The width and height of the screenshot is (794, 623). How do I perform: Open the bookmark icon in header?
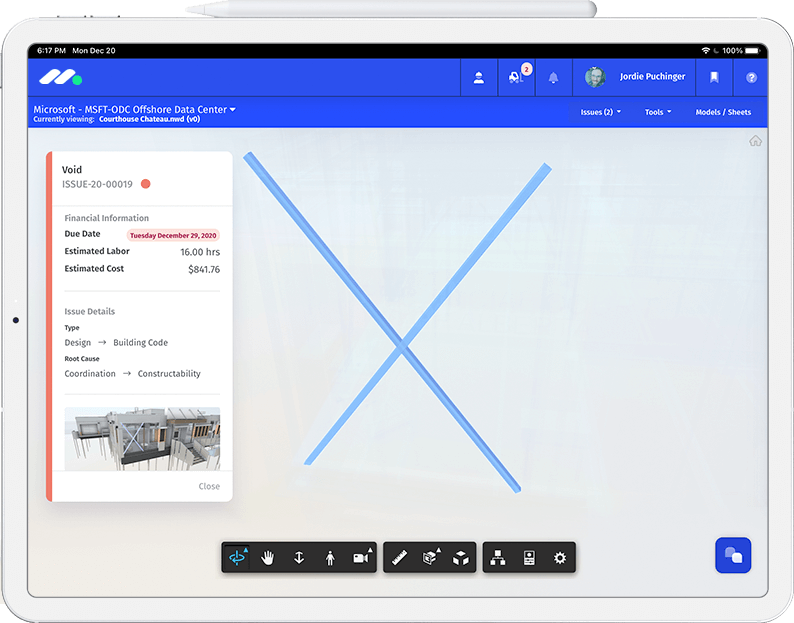[714, 77]
